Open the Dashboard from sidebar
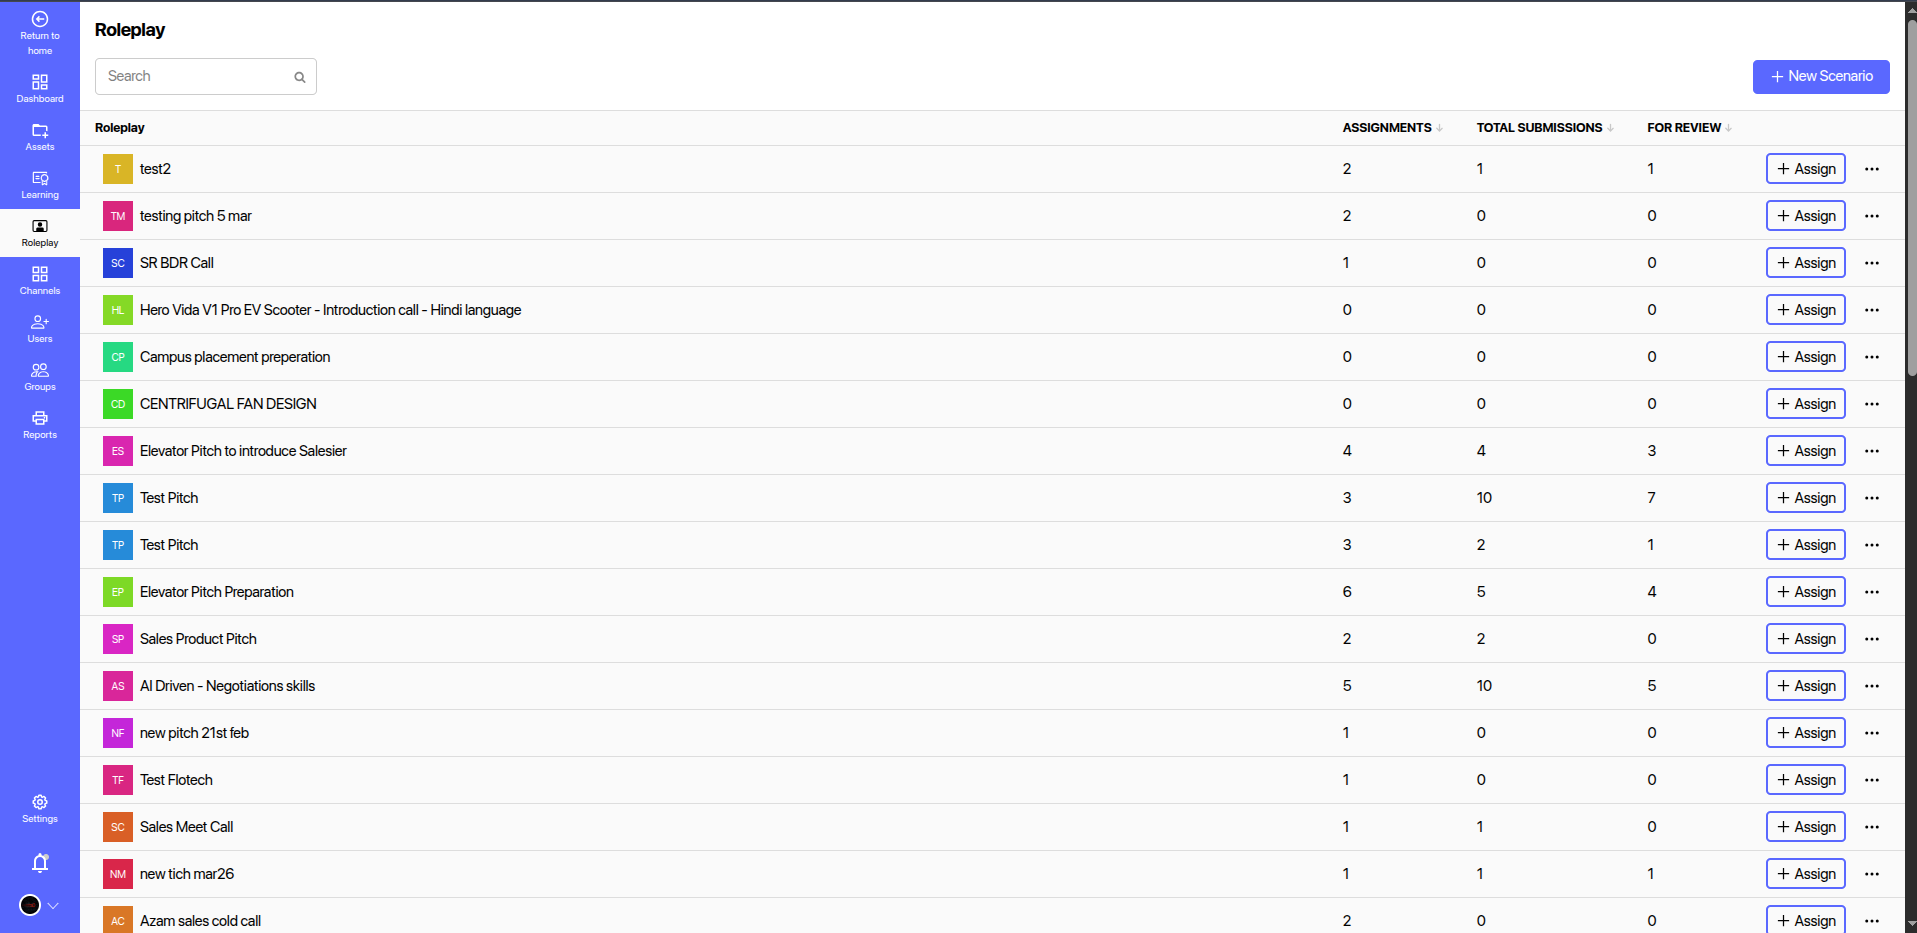Image resolution: width=1917 pixels, height=933 pixels. point(40,82)
